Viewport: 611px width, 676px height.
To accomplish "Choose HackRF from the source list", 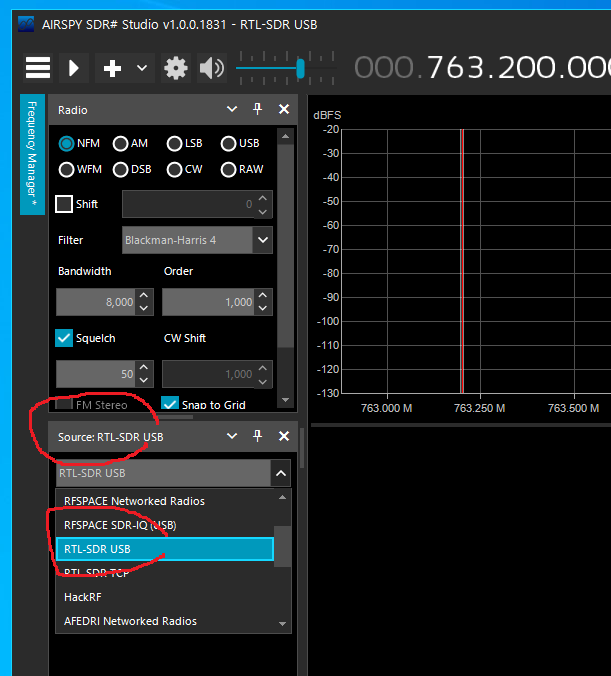I will coord(84,597).
